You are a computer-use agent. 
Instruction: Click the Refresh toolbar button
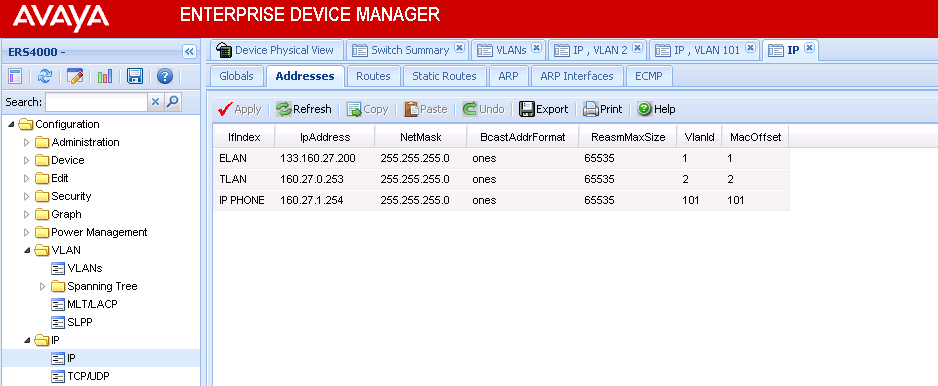click(x=304, y=110)
